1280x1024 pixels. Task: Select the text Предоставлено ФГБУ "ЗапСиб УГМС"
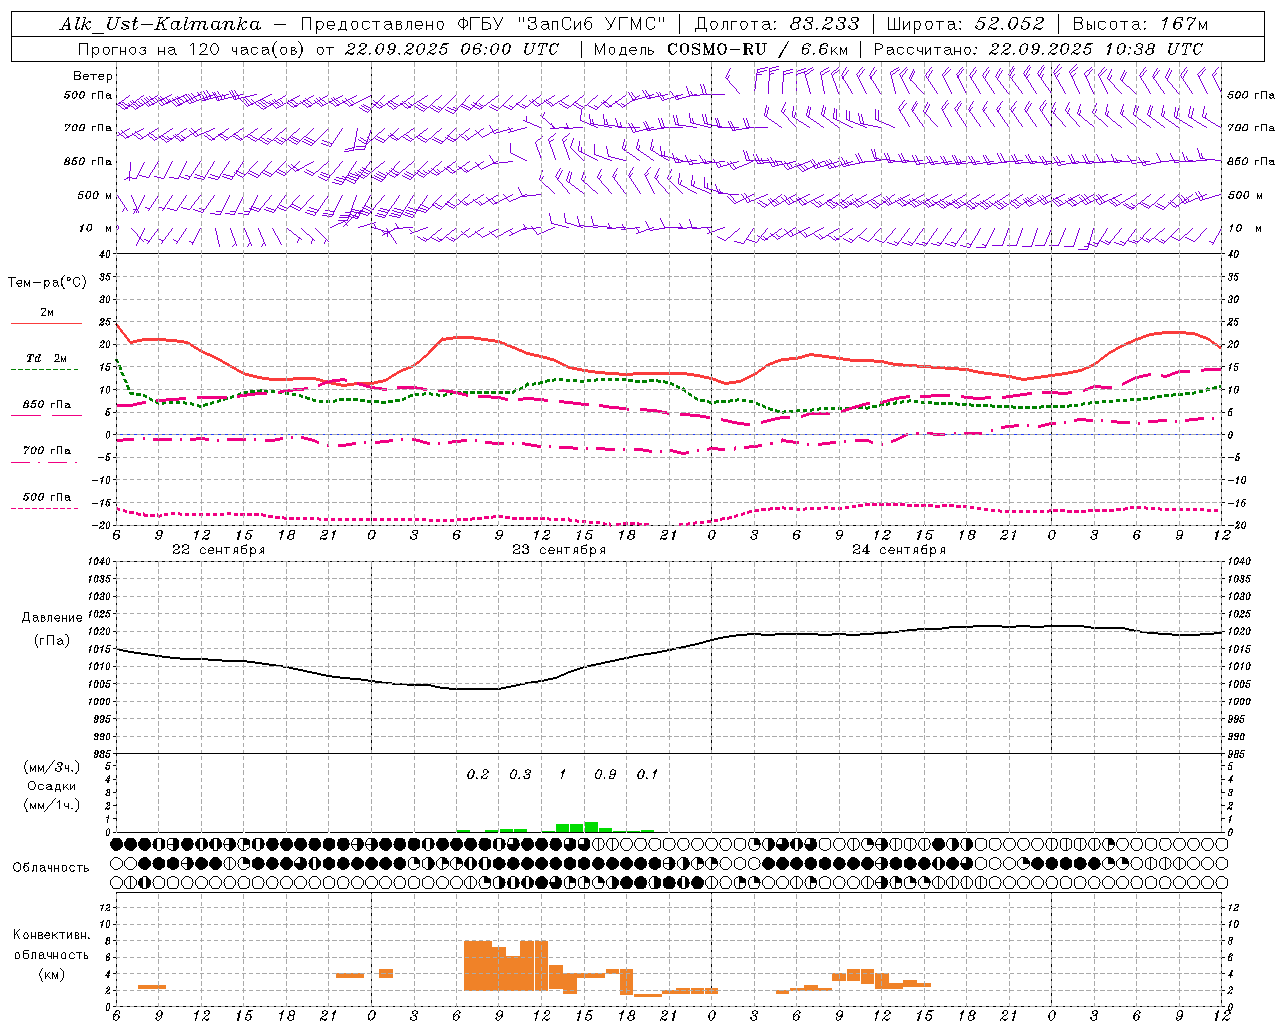click(x=483, y=24)
